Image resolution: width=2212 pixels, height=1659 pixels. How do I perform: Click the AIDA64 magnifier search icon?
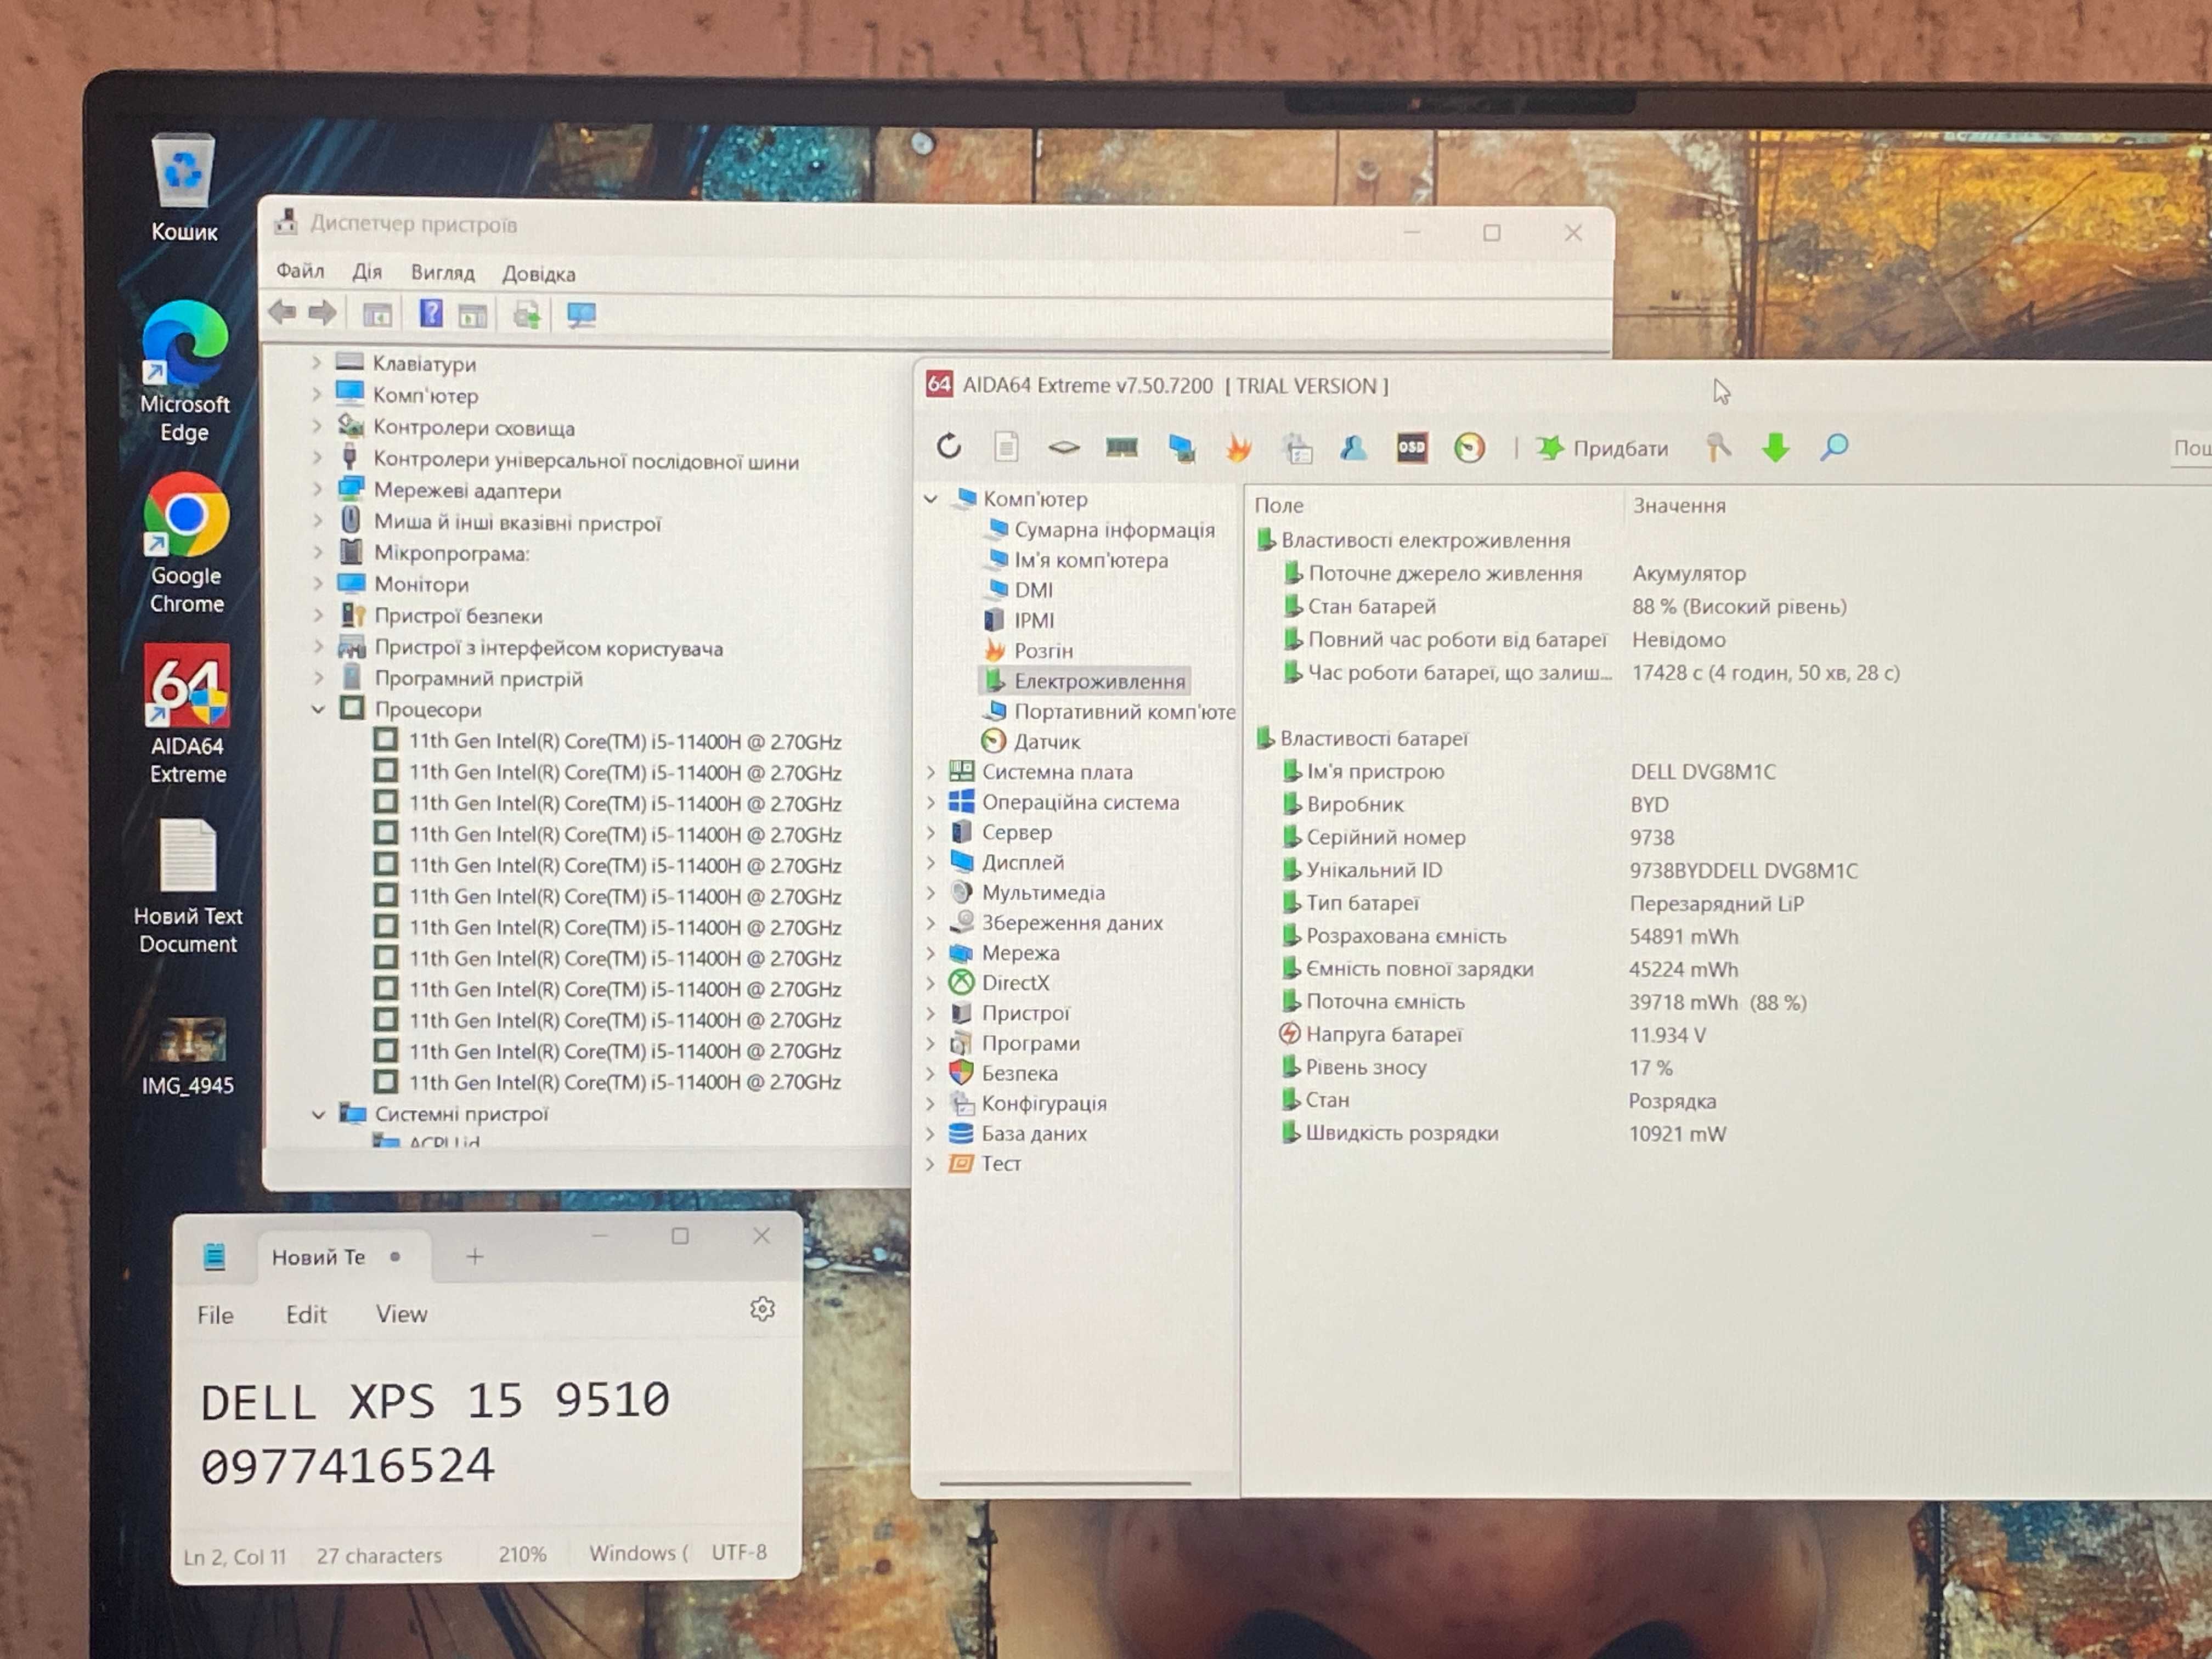tap(1834, 448)
